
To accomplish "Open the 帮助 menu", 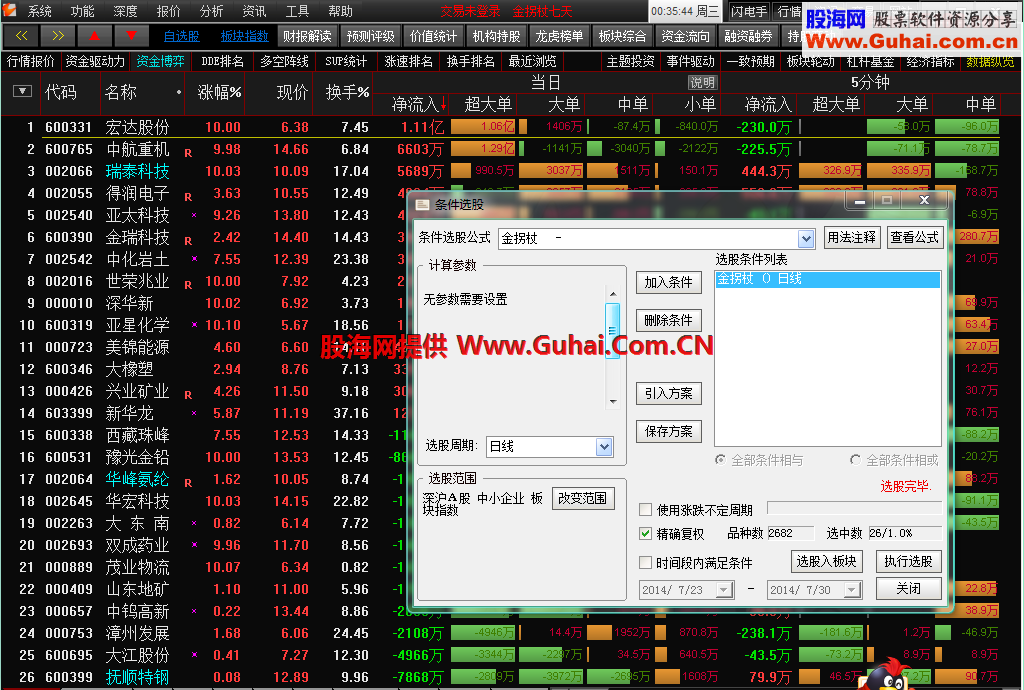I will tap(340, 11).
